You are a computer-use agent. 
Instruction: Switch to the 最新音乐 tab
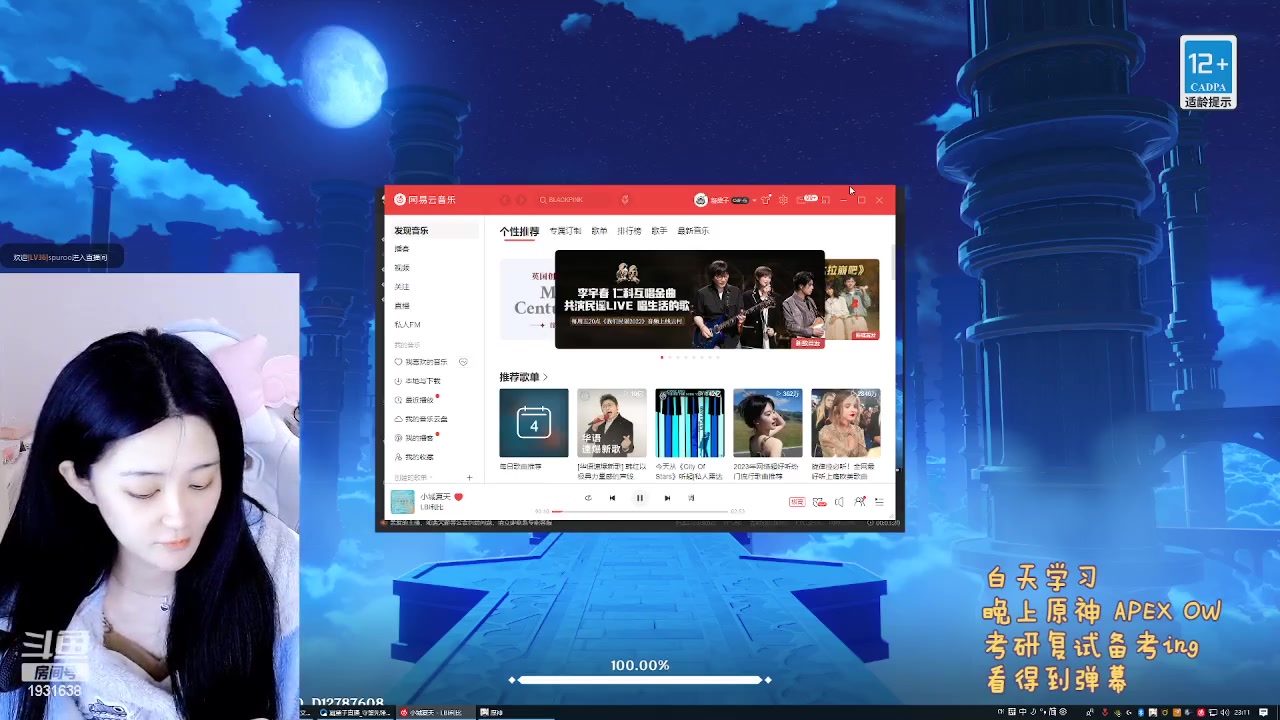(x=693, y=231)
